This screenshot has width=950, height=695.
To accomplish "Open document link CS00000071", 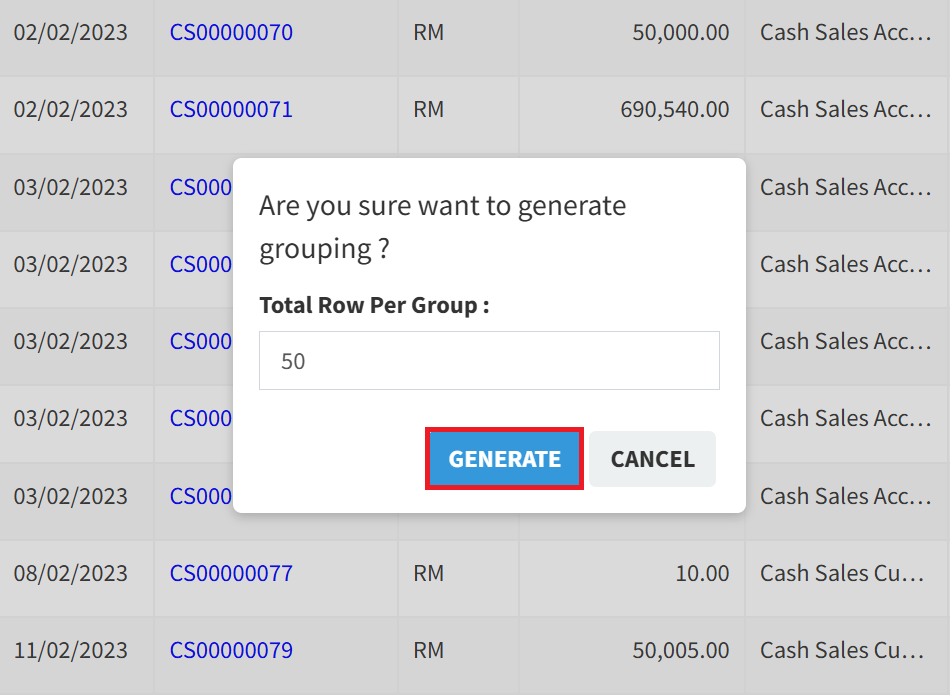I will [231, 109].
